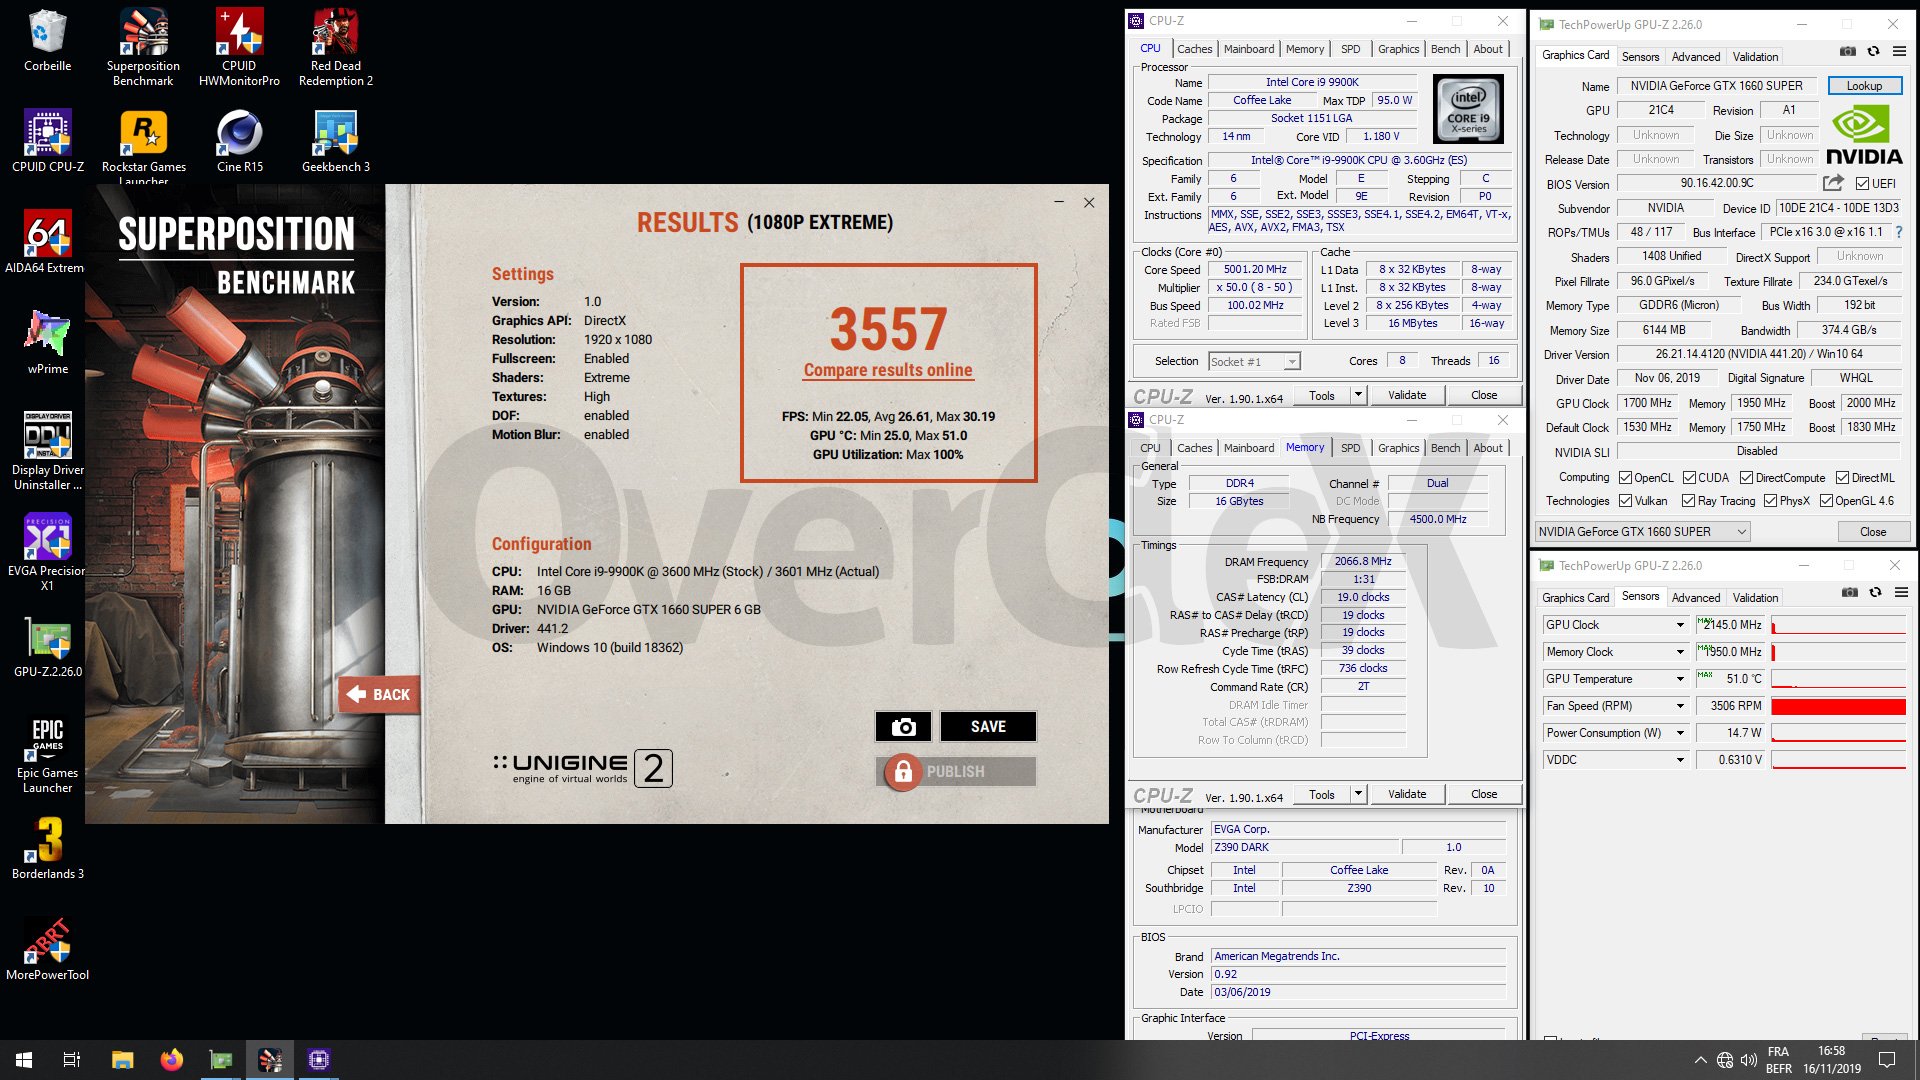Launch GPU-Z.2.26.0 desktop icon
This screenshot has height=1080, width=1920.
pyautogui.click(x=47, y=646)
